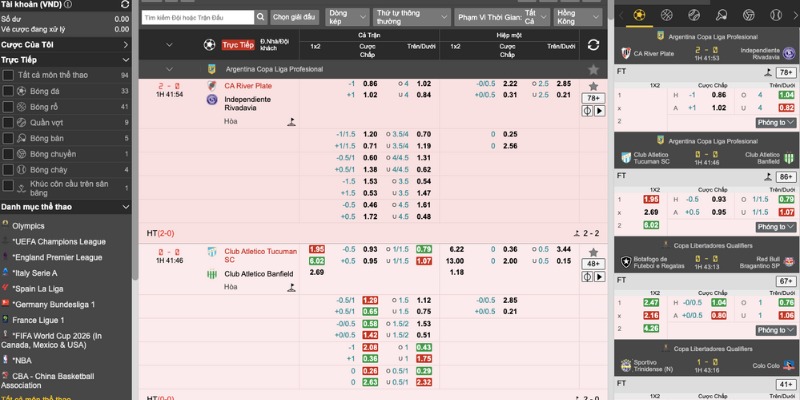Select the volleyball tab in right panel
Screen dimensions: 800x400
749,15
